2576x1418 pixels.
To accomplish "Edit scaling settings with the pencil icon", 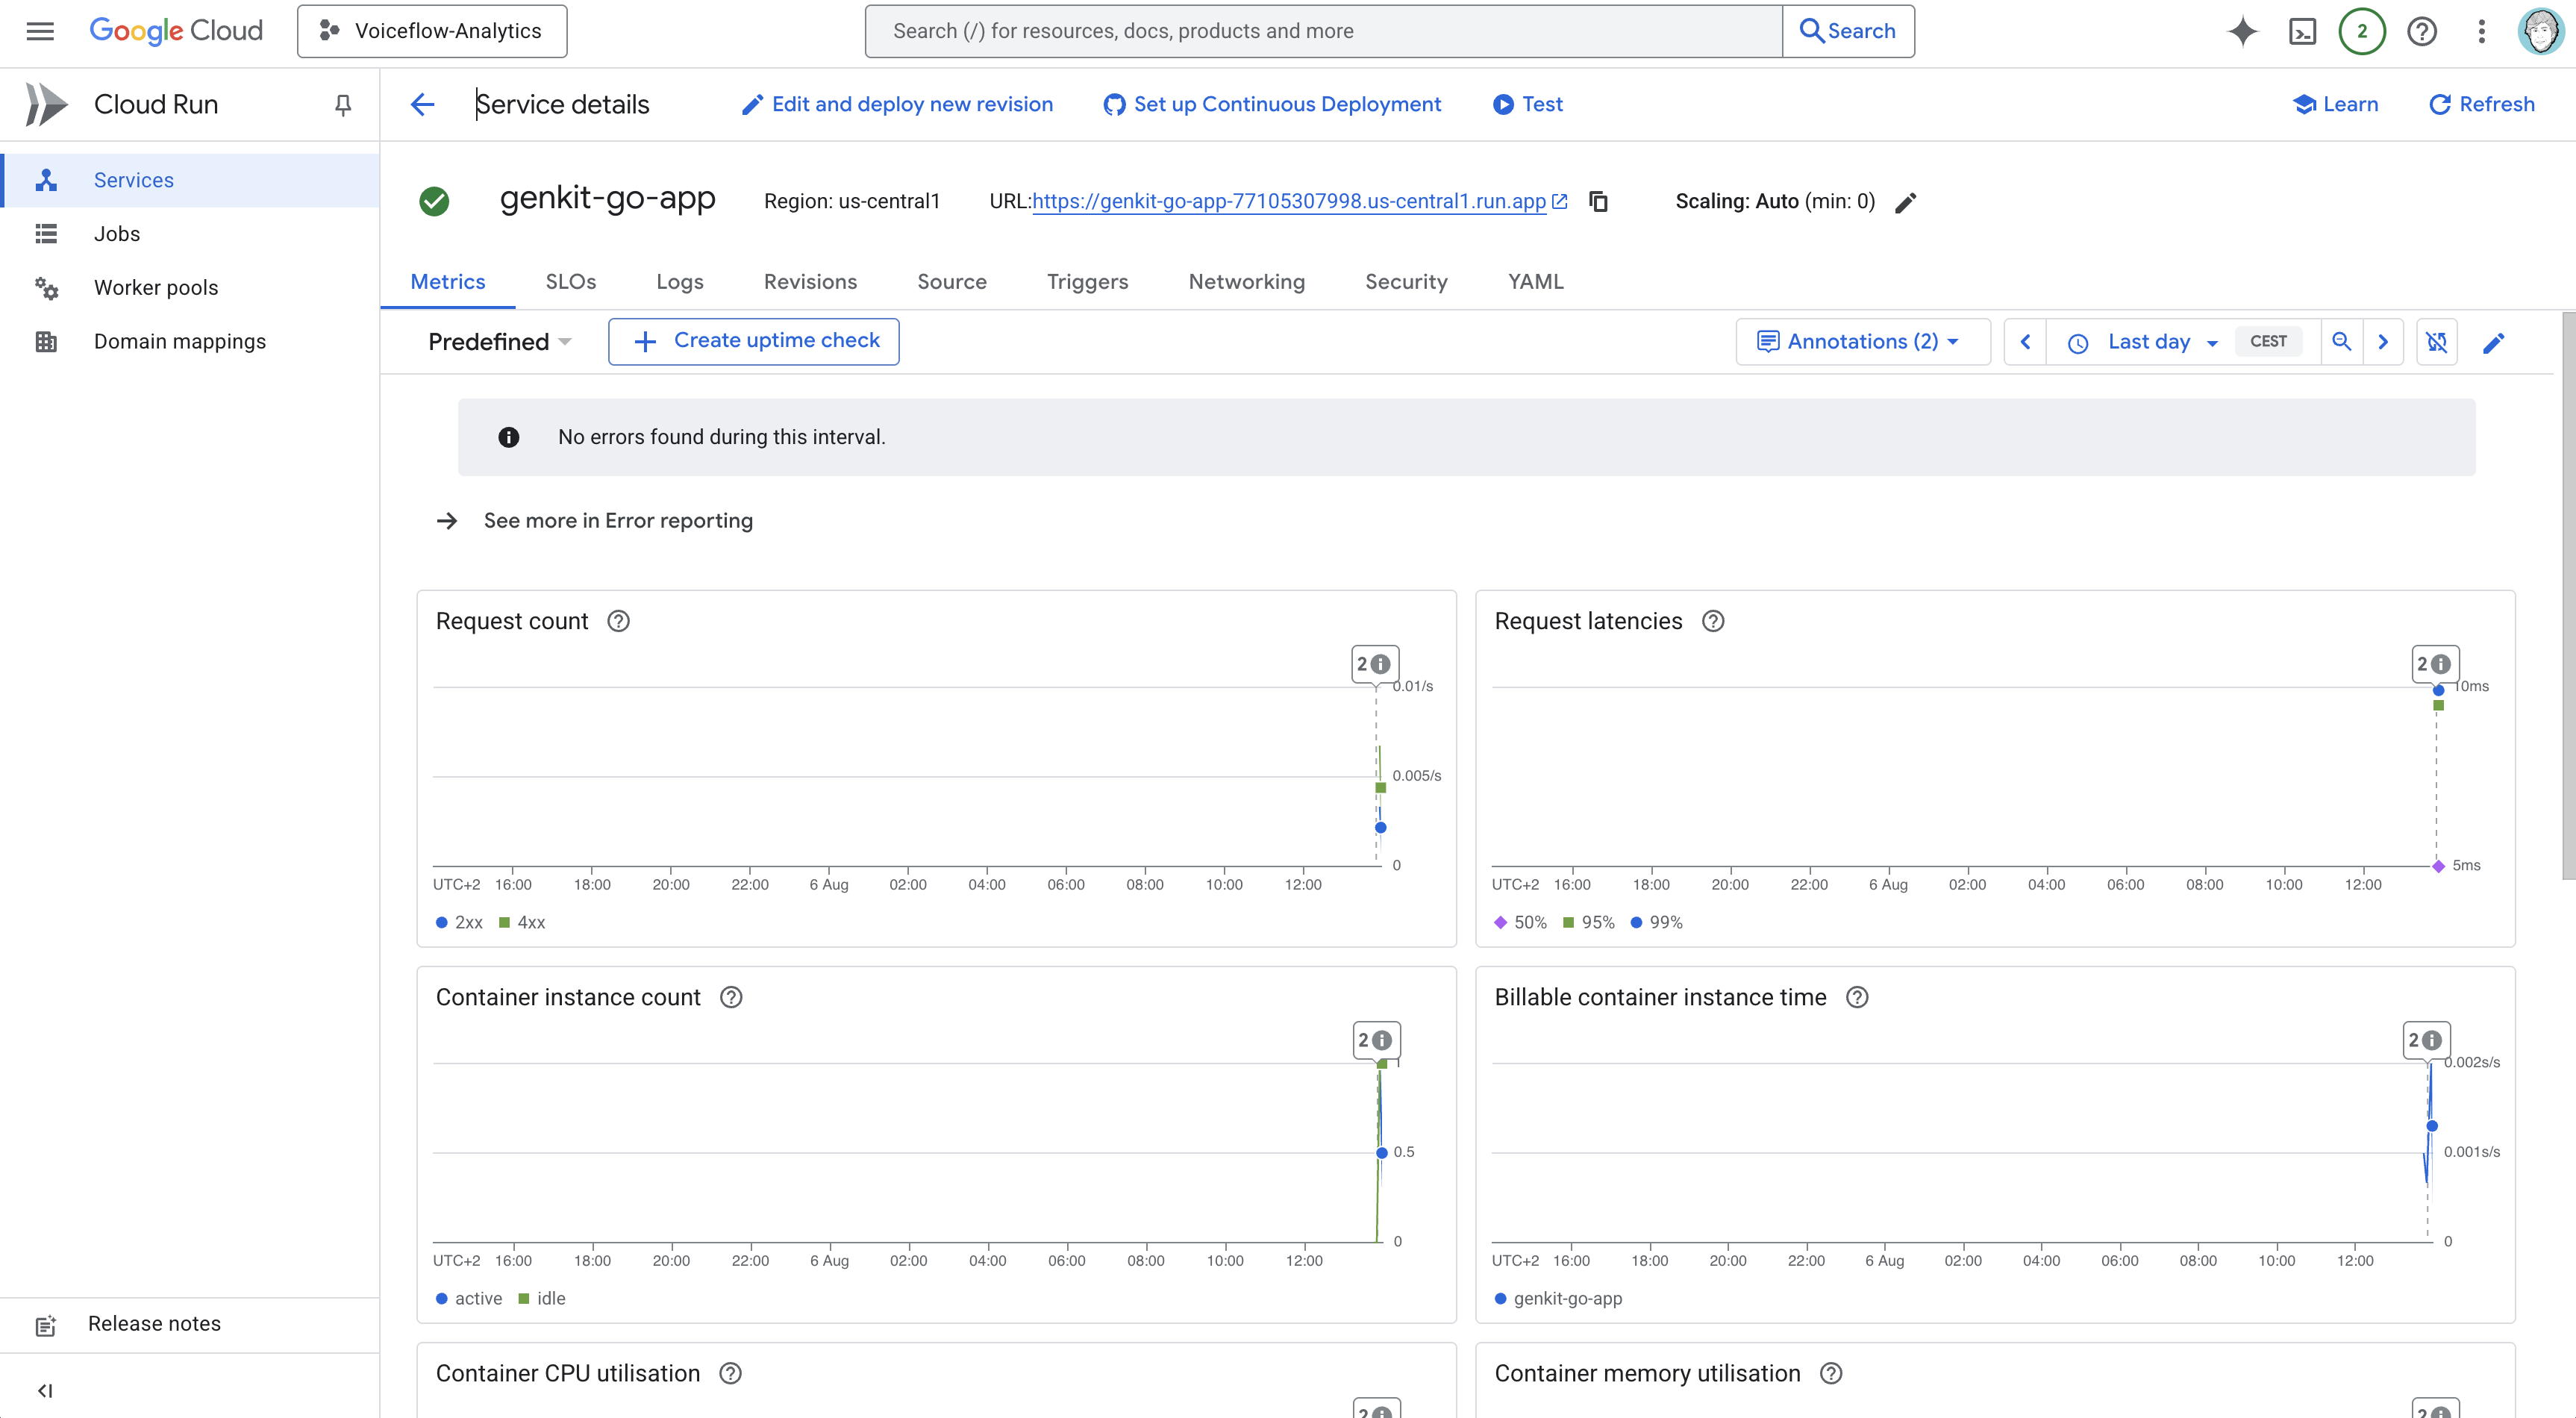I will (x=1905, y=203).
